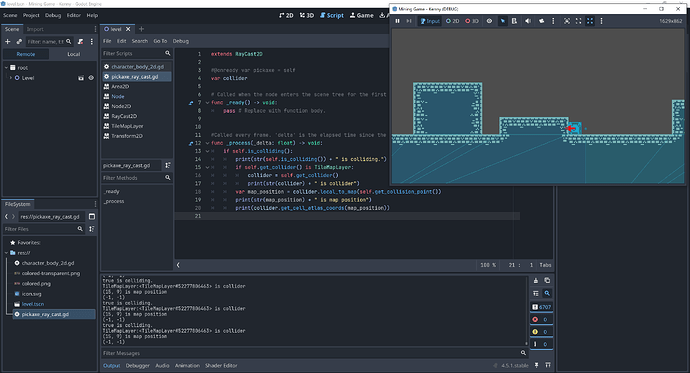Viewport: 690px width, 373px height.
Task: Add a new scene tab with plus
Action: (x=141, y=29)
